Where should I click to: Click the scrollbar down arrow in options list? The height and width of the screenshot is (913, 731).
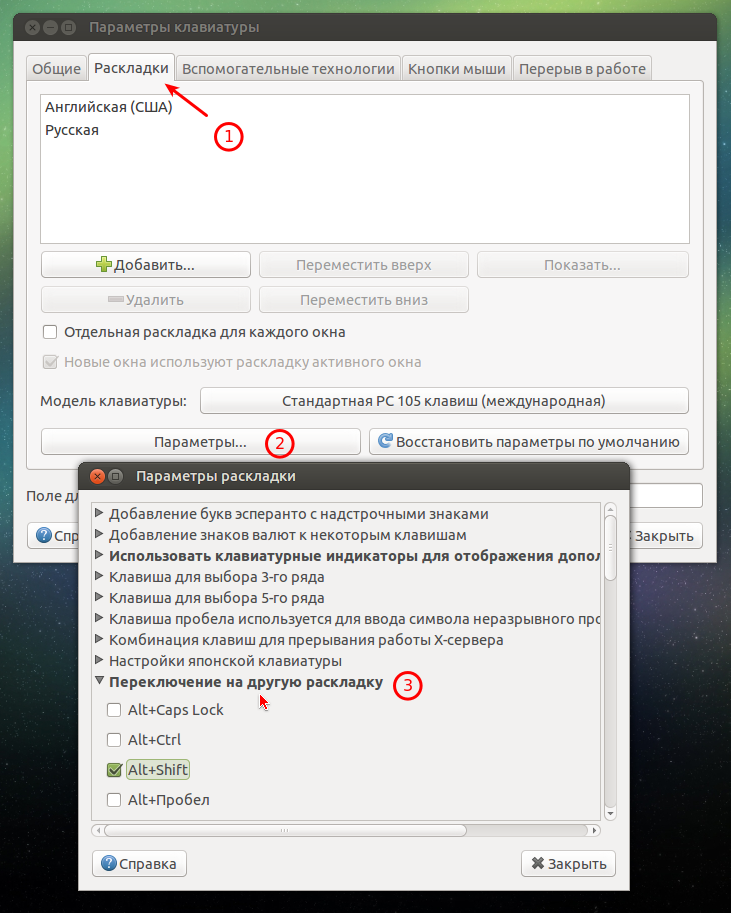[610, 814]
